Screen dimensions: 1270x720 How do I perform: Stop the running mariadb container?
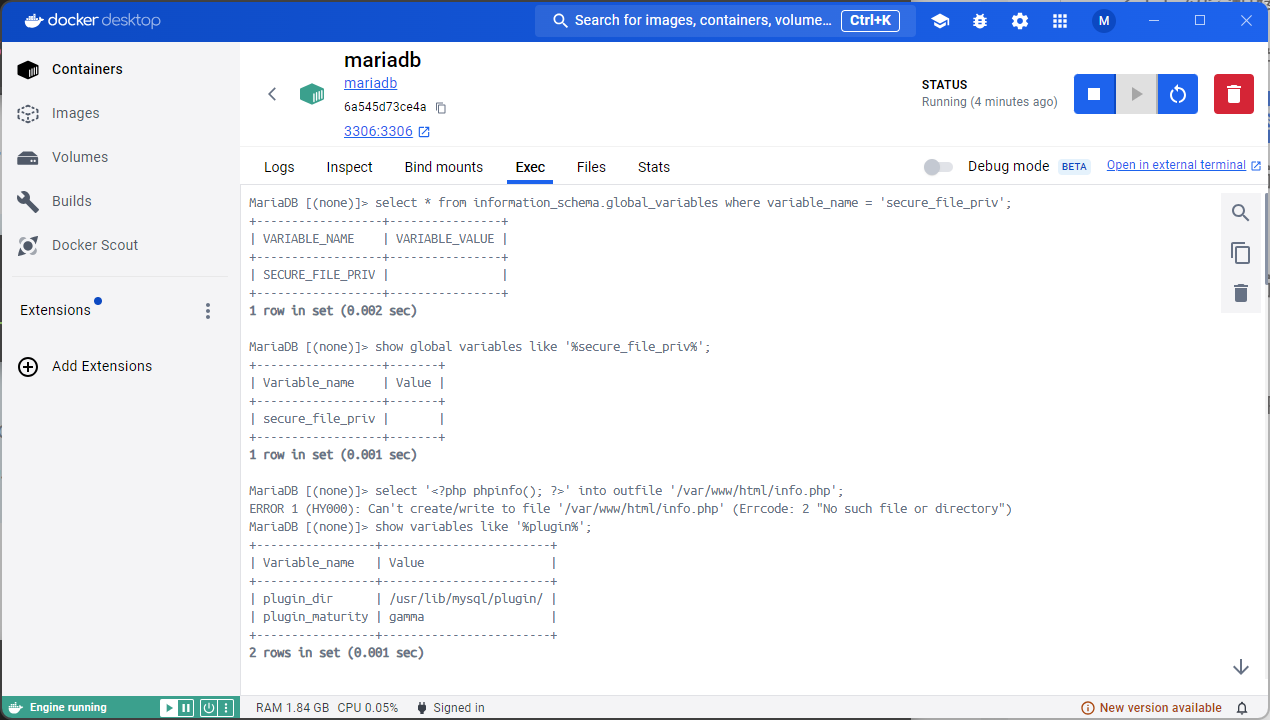[x=1094, y=94]
